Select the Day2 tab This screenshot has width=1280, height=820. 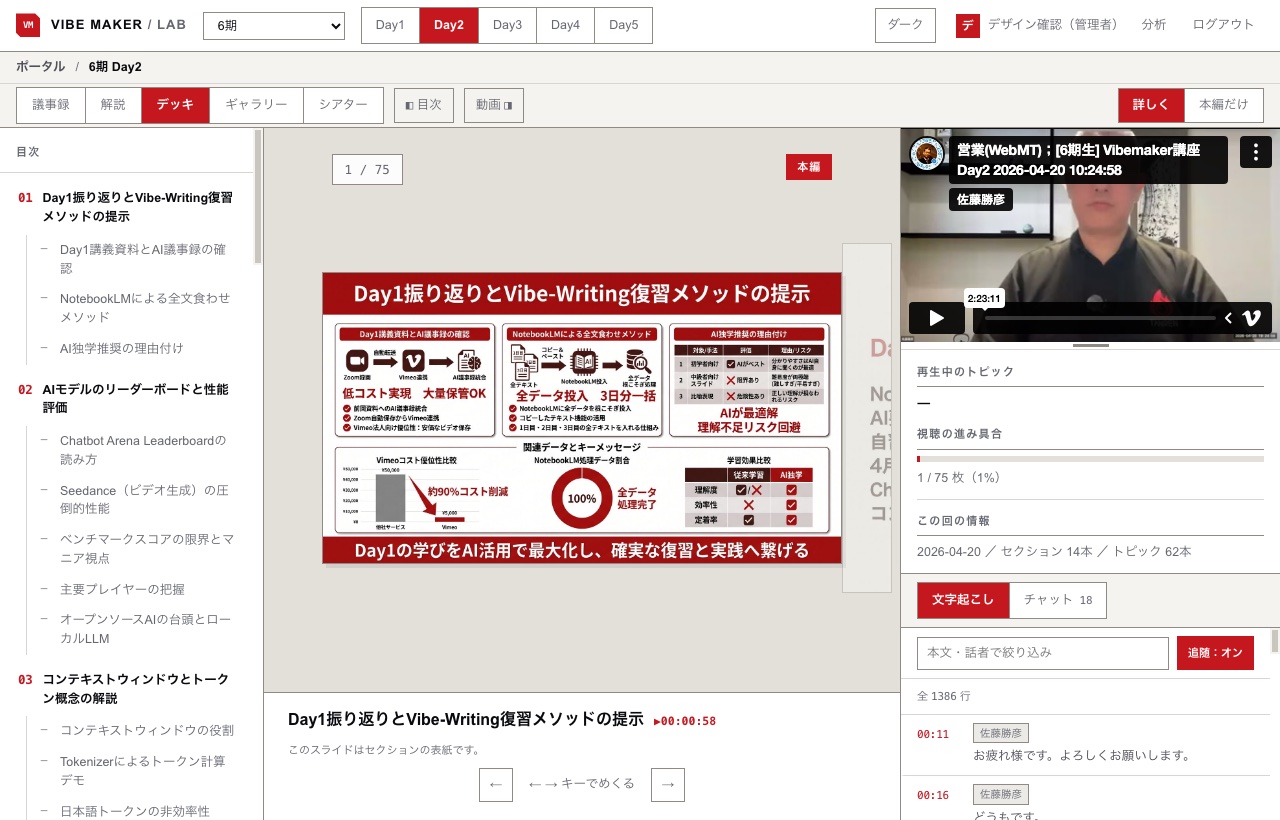(x=449, y=25)
